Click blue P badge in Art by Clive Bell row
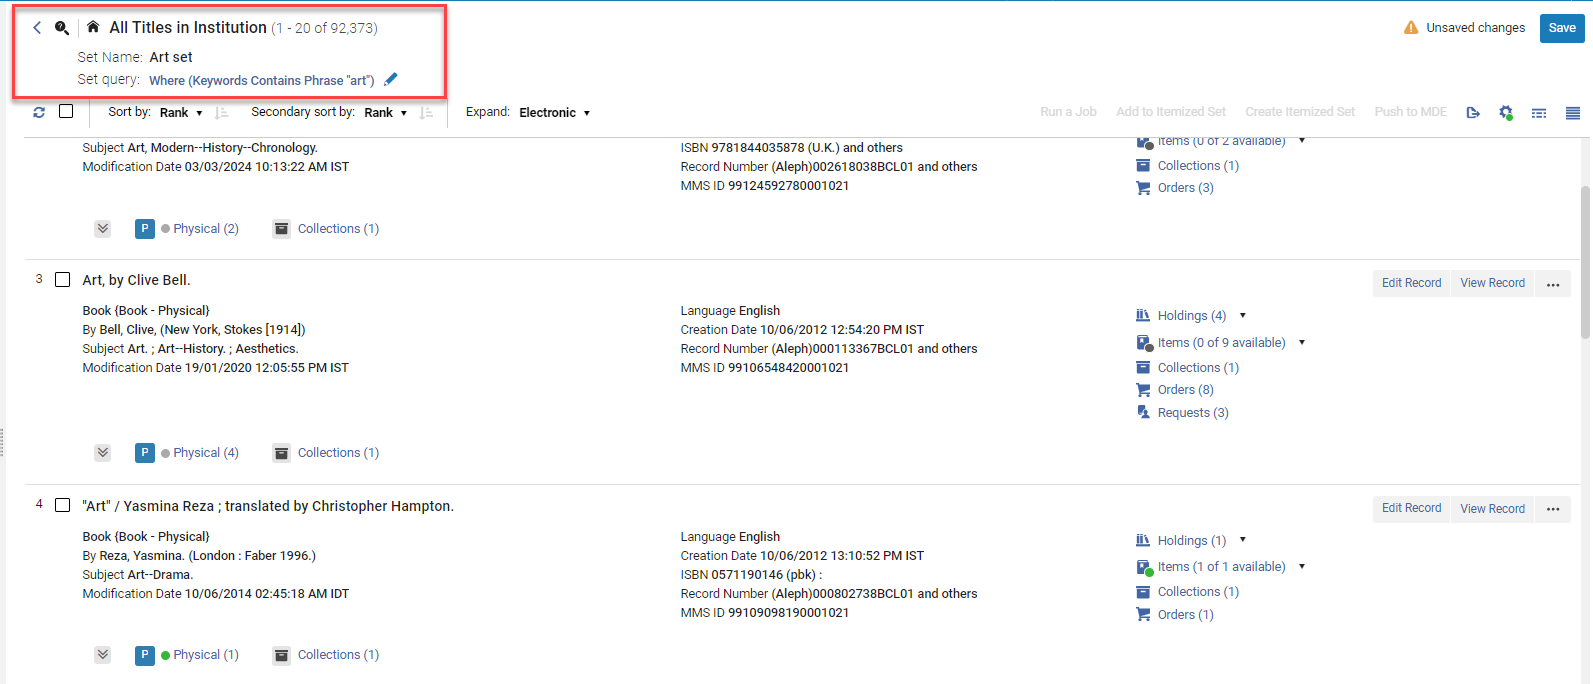Viewport: 1593px width, 684px height. click(145, 453)
